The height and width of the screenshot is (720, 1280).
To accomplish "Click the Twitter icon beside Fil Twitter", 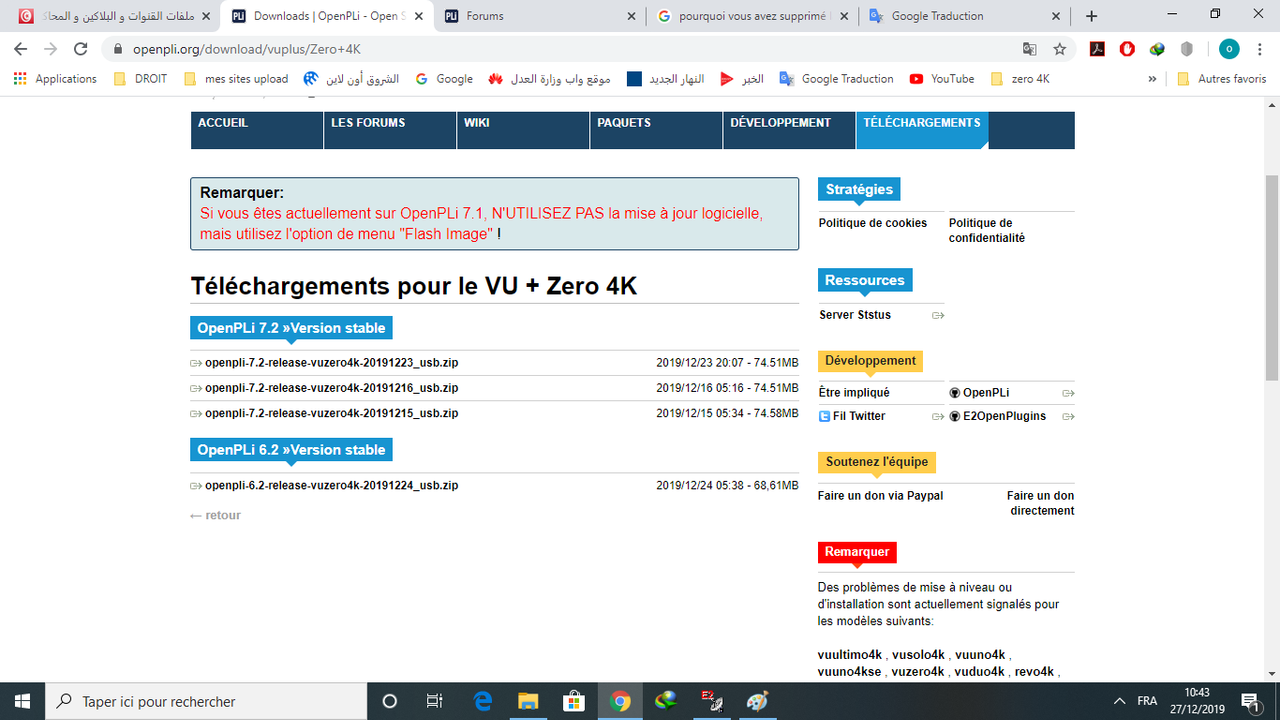I will coord(824,416).
